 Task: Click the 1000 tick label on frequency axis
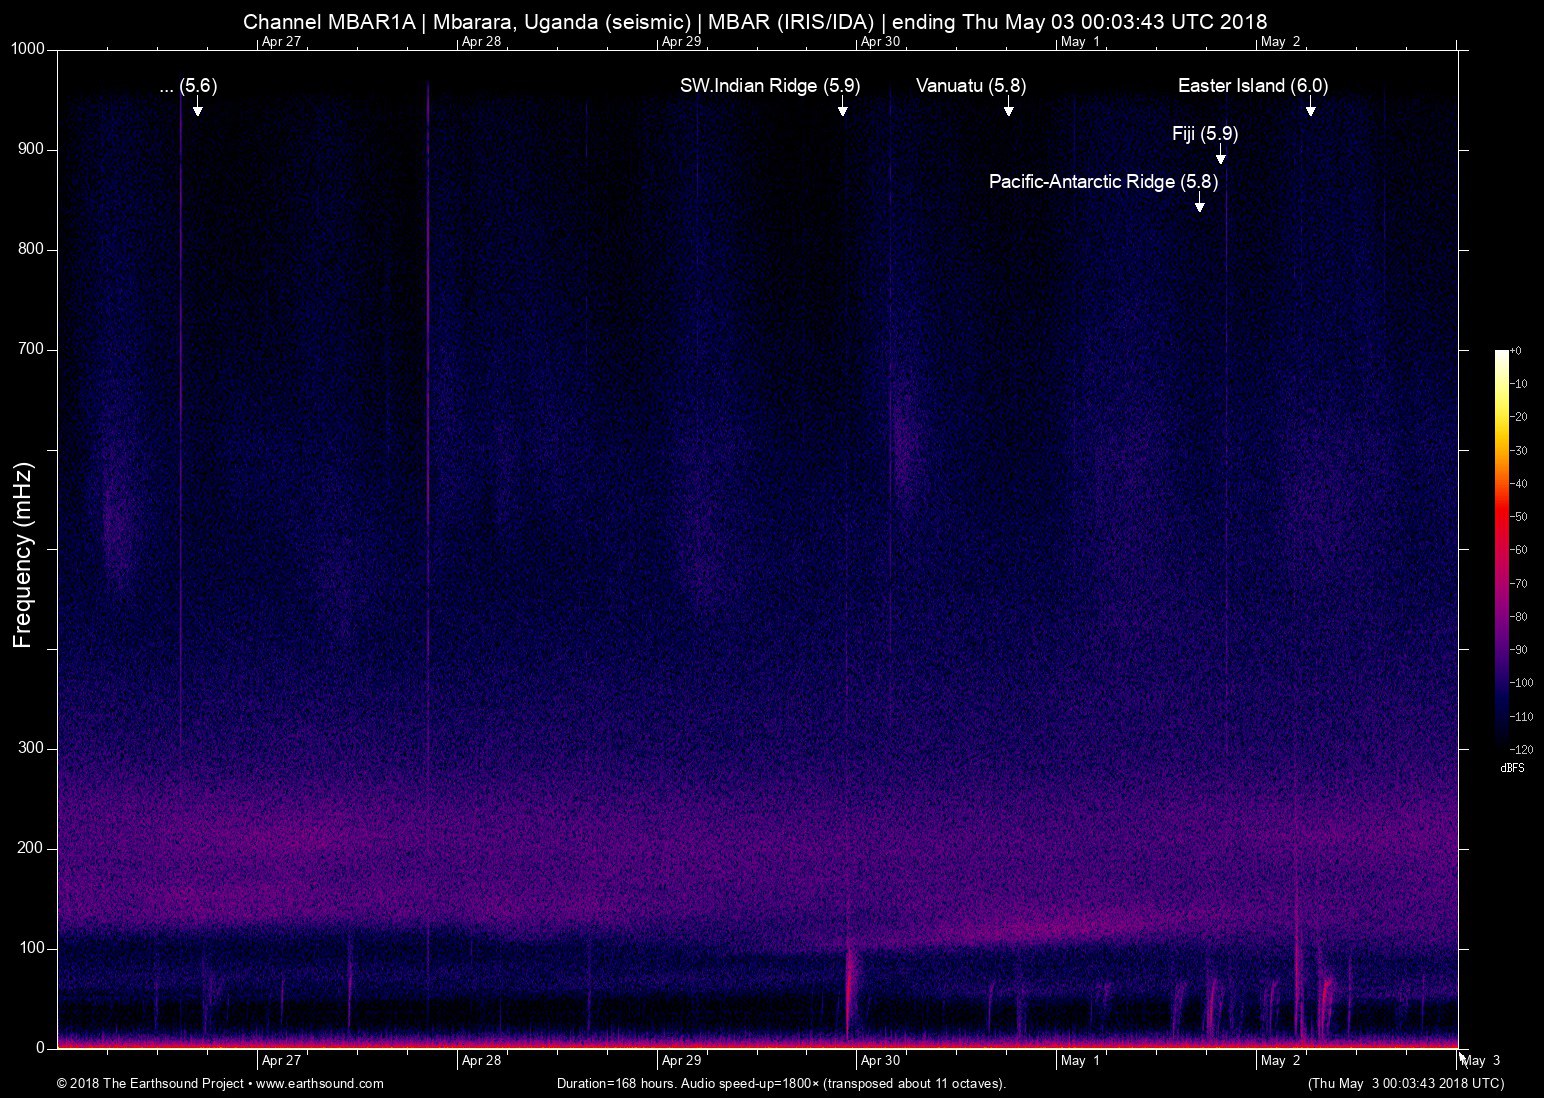pos(28,49)
